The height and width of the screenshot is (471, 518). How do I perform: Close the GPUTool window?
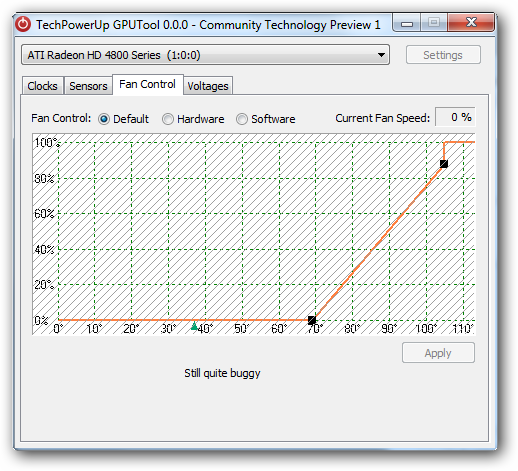[x=471, y=23]
